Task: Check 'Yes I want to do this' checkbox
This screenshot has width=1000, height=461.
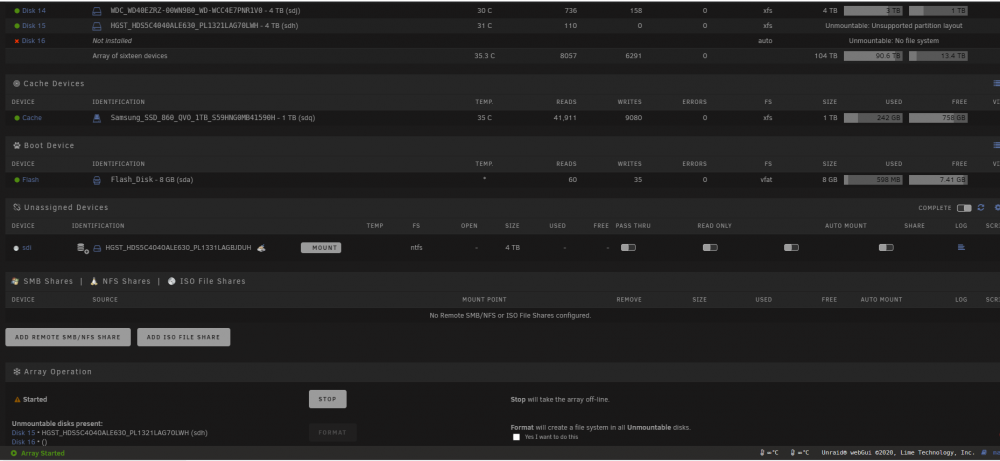Action: [516, 437]
